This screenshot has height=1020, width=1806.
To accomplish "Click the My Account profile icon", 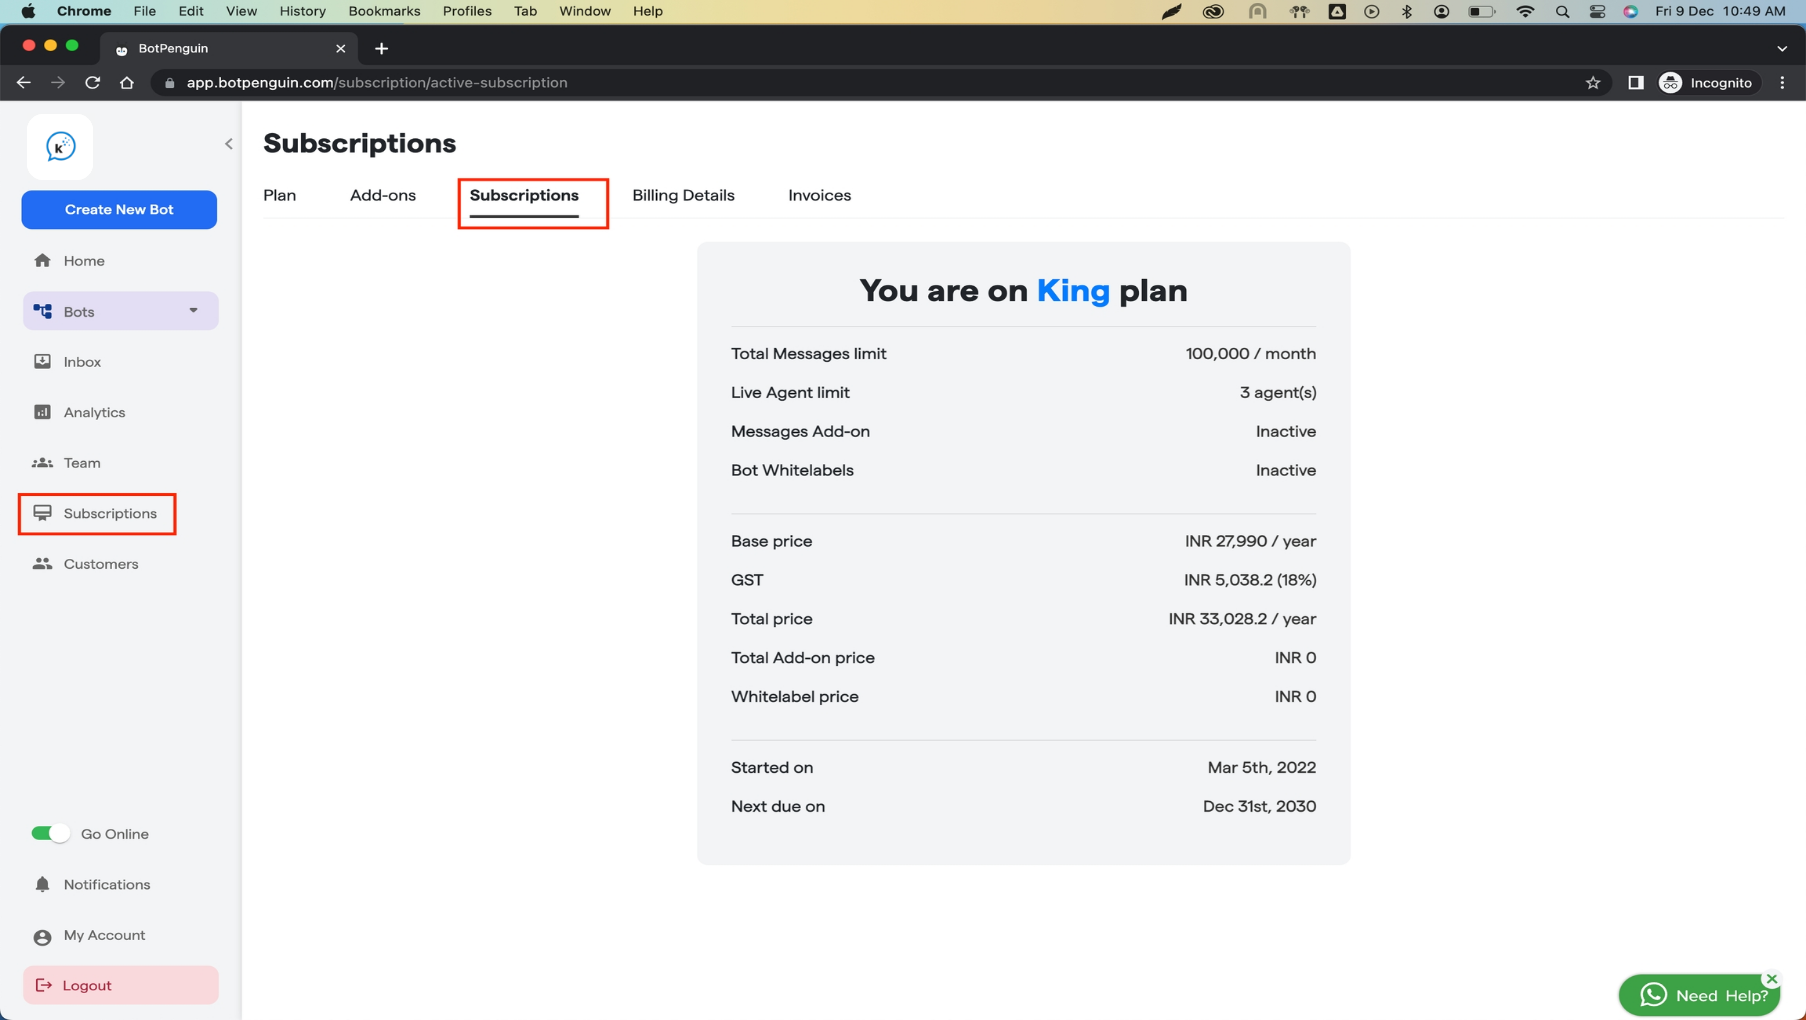I will [x=42, y=936].
